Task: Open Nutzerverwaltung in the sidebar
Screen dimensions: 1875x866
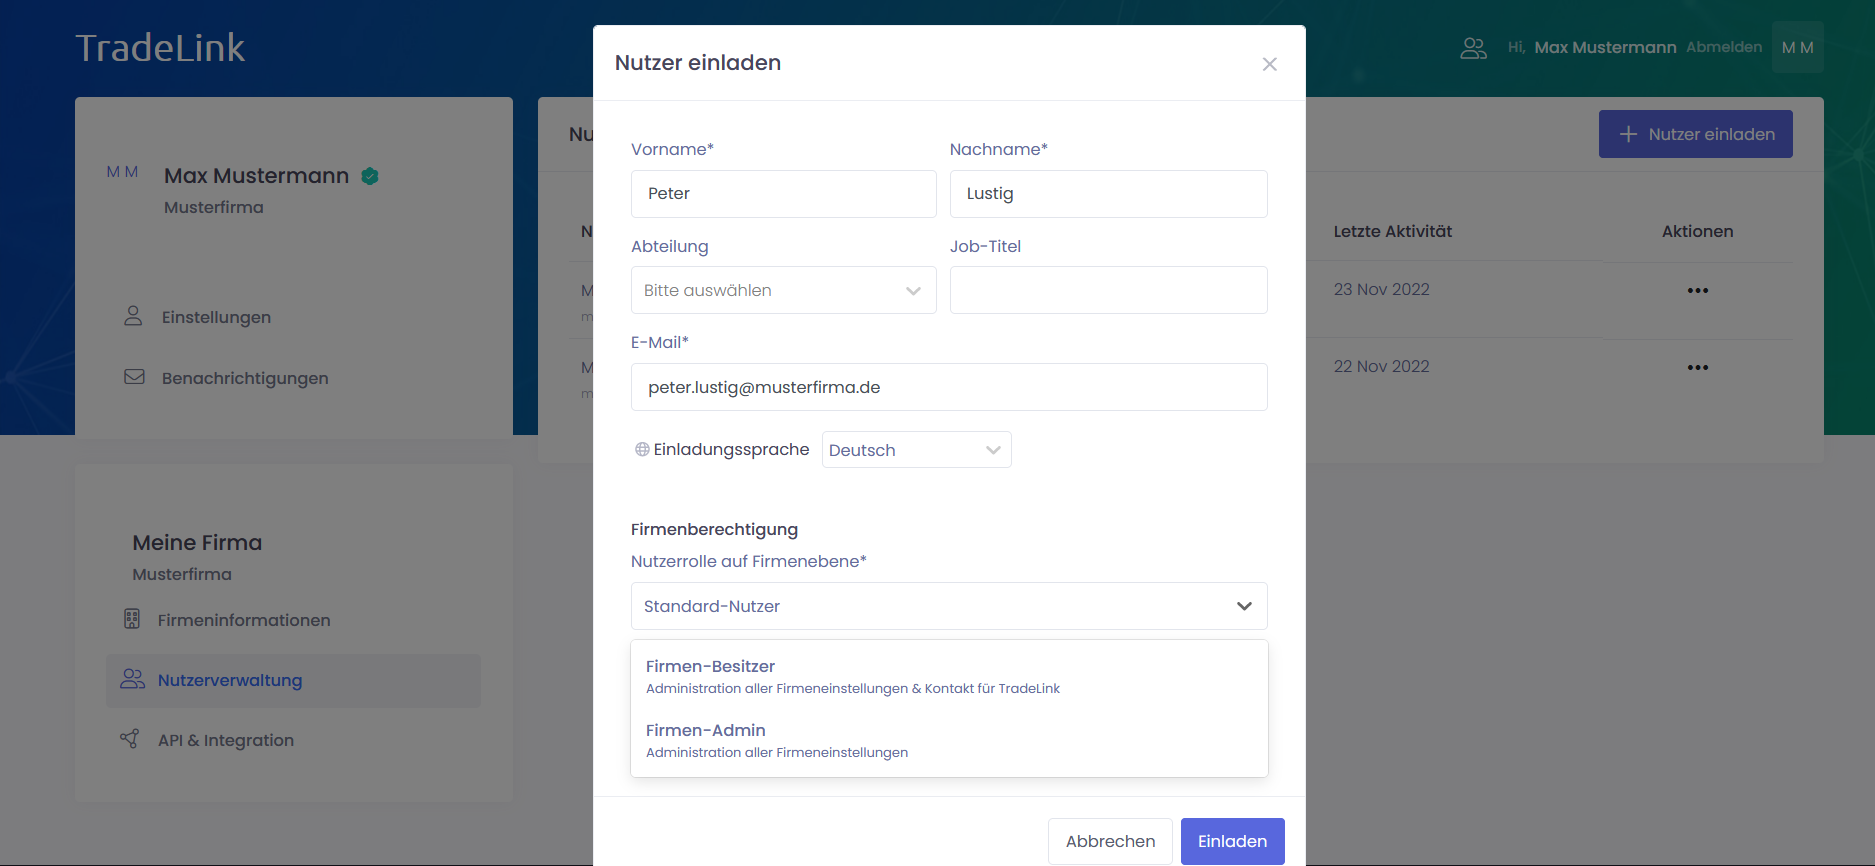Action: point(229,680)
